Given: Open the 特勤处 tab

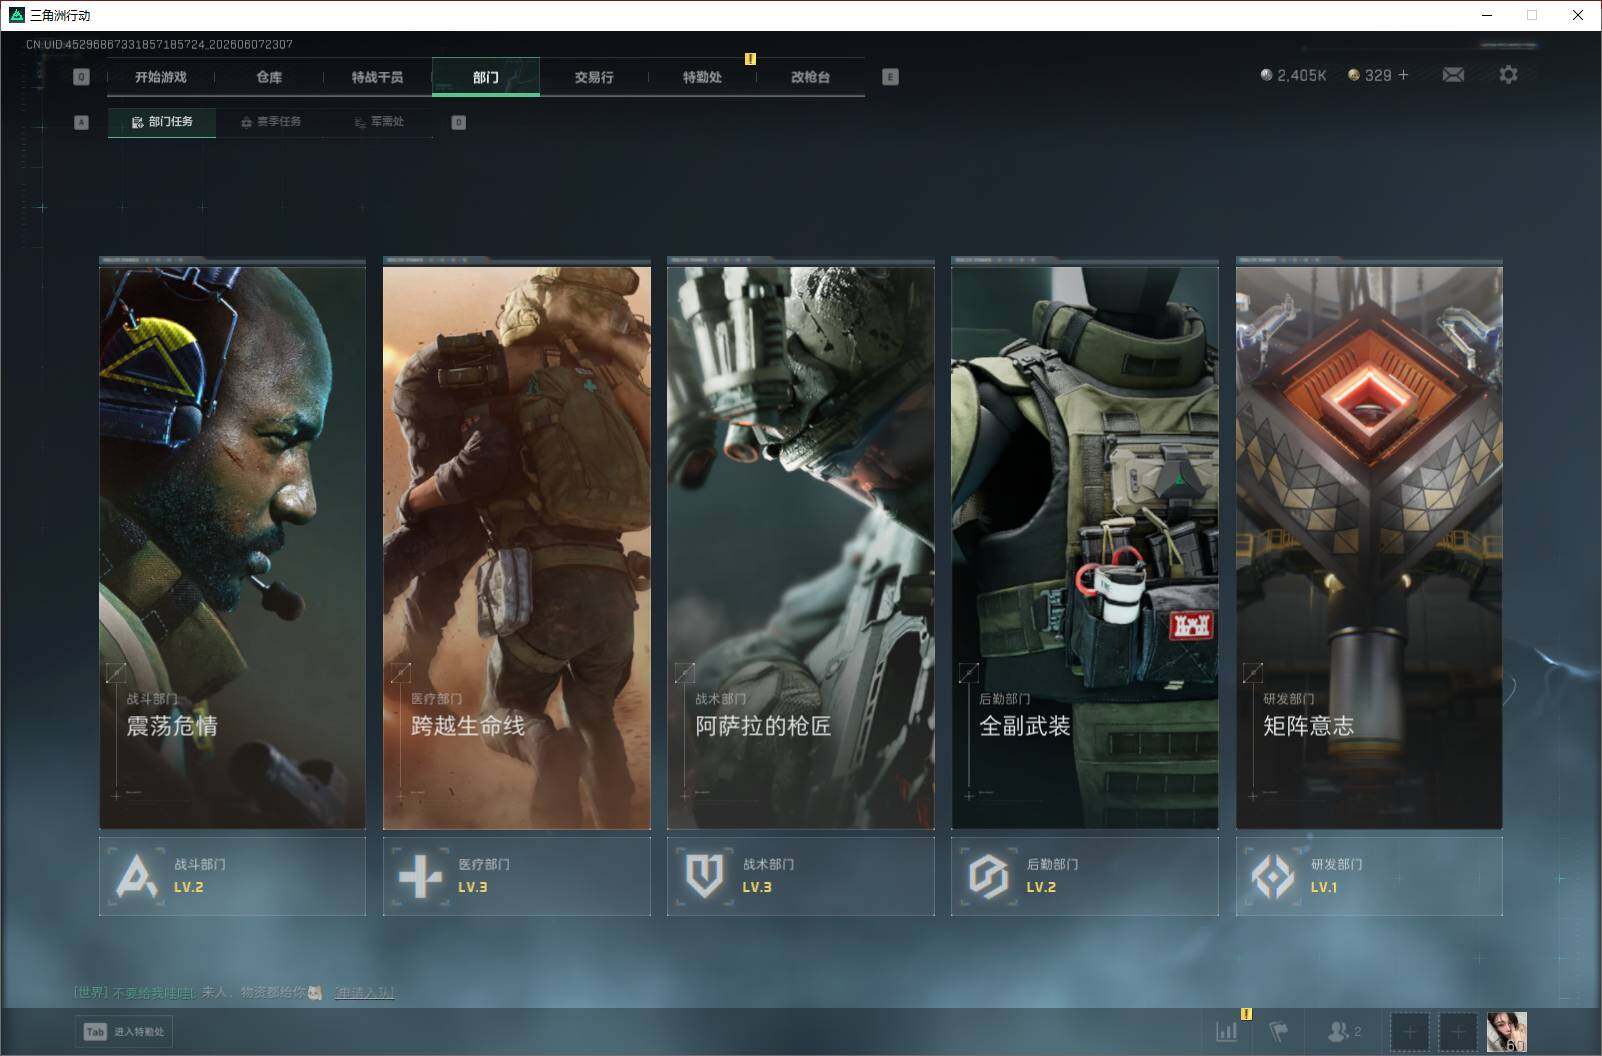Looking at the screenshot, I should (702, 77).
